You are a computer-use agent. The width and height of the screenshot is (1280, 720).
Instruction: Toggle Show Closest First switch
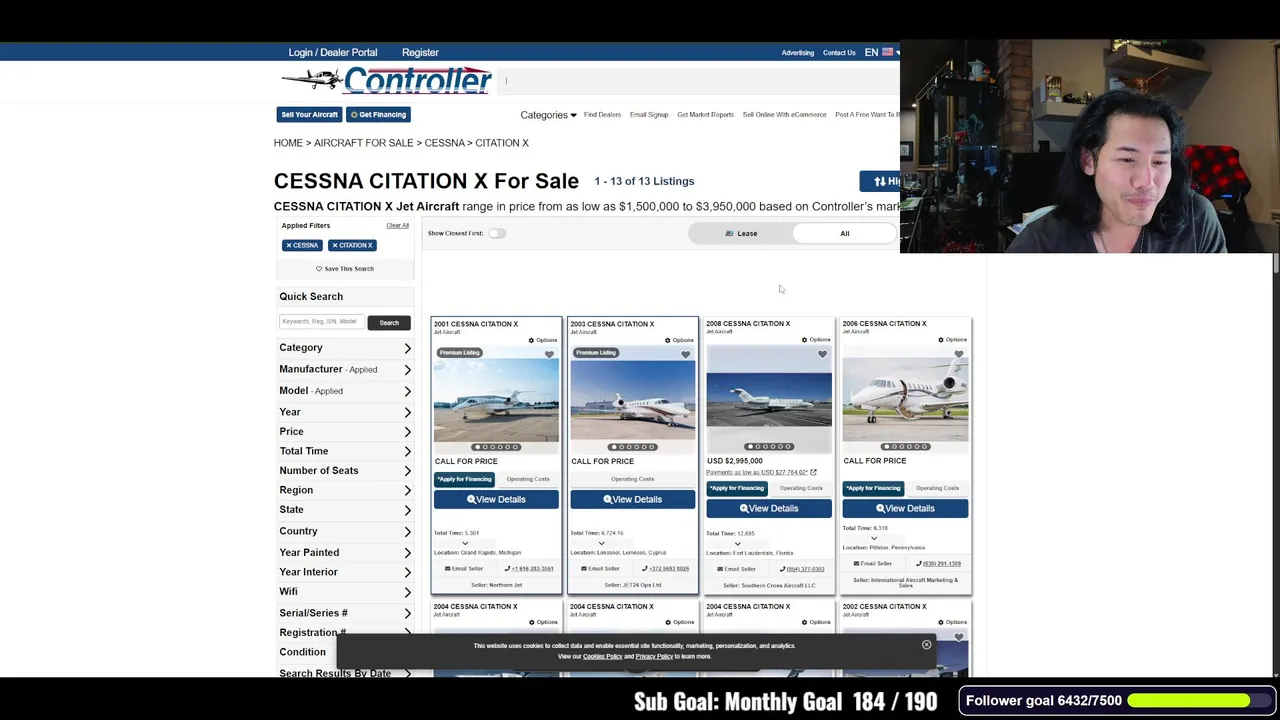pyautogui.click(x=497, y=233)
